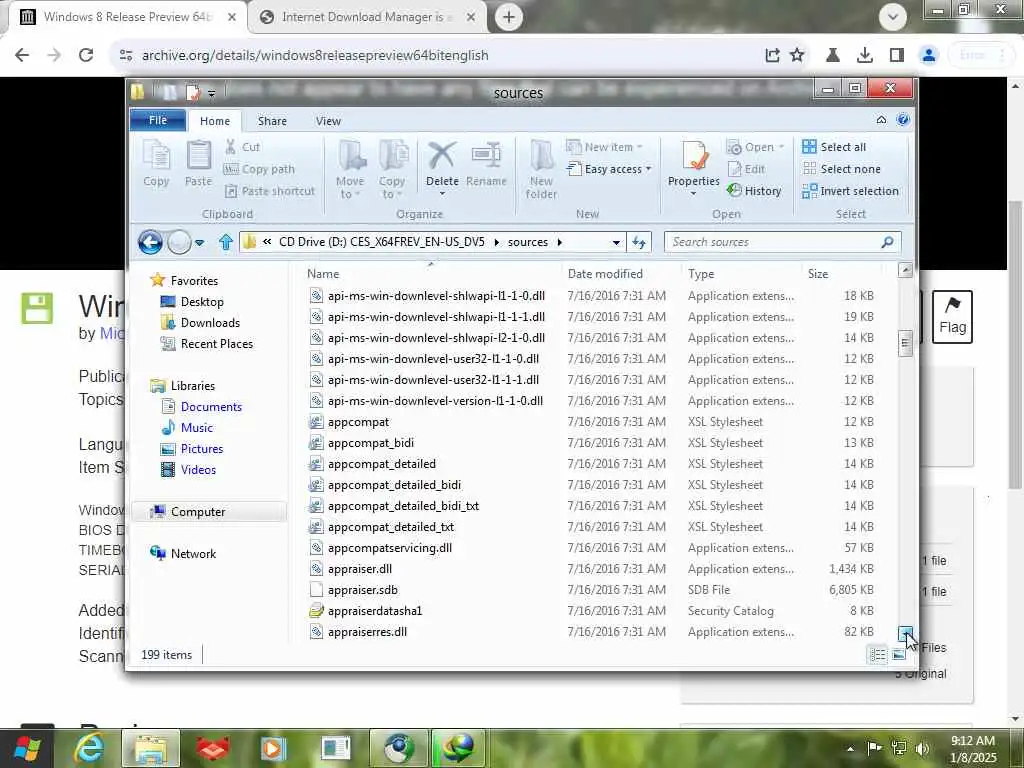Image resolution: width=1024 pixels, height=768 pixels.
Task: Collapse the ribbon with the up chevron
Action: 881,120
